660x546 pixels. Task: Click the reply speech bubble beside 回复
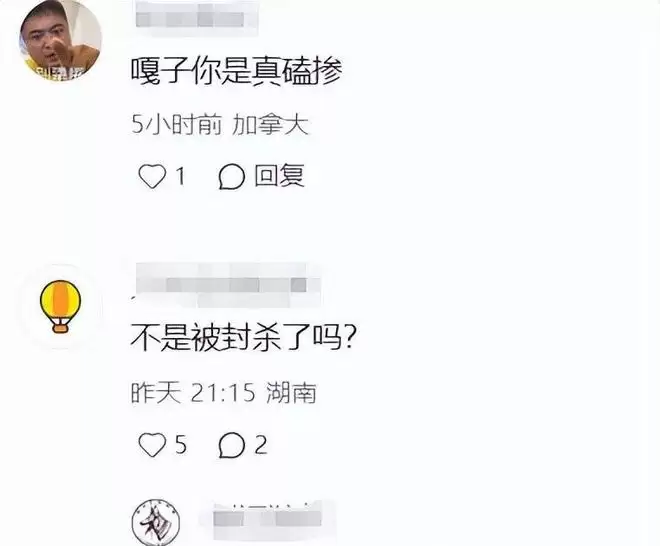click(232, 176)
